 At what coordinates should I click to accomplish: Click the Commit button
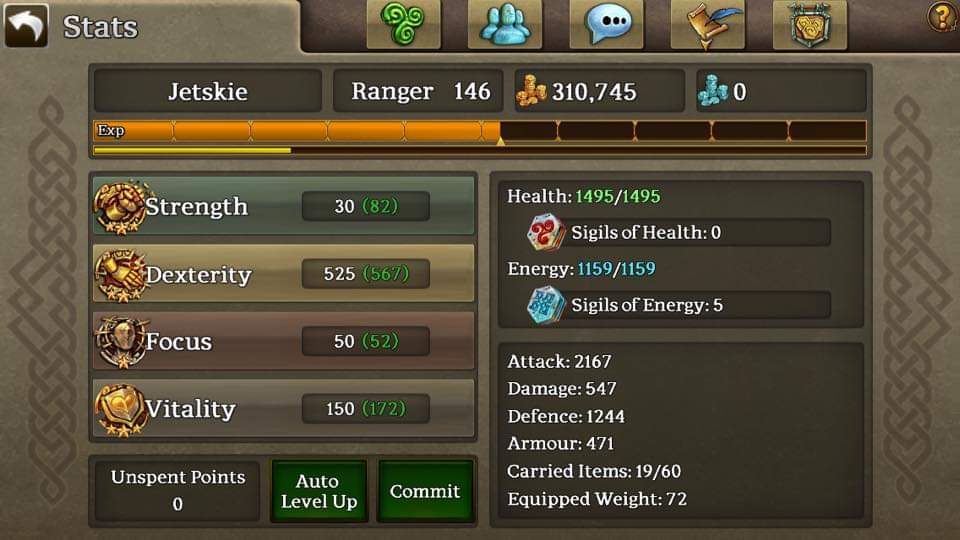(426, 491)
